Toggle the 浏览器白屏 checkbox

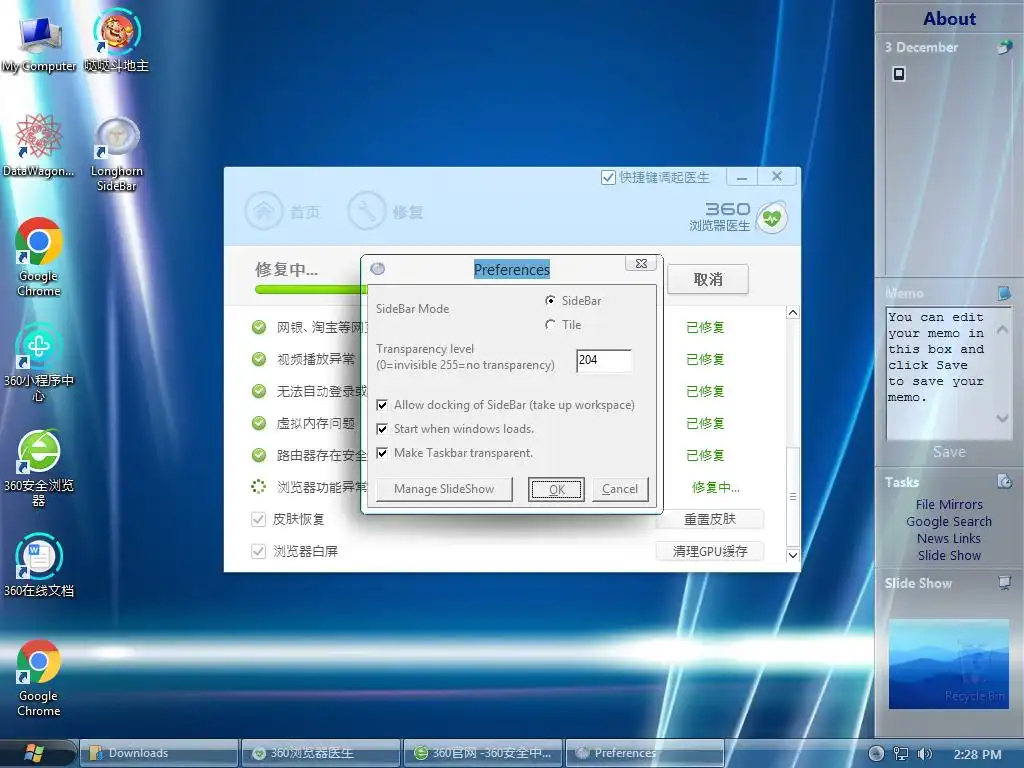258,551
